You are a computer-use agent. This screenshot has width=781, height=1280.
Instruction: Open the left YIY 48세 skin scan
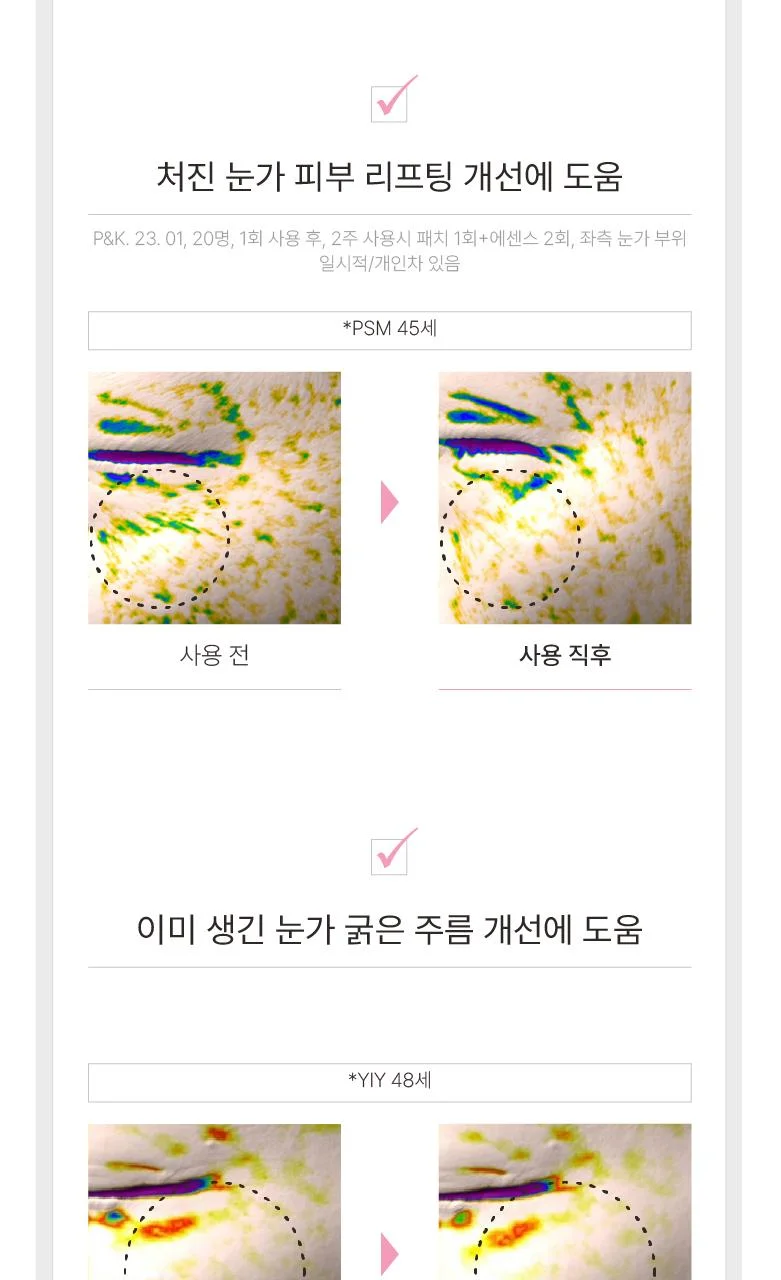coord(214,1202)
